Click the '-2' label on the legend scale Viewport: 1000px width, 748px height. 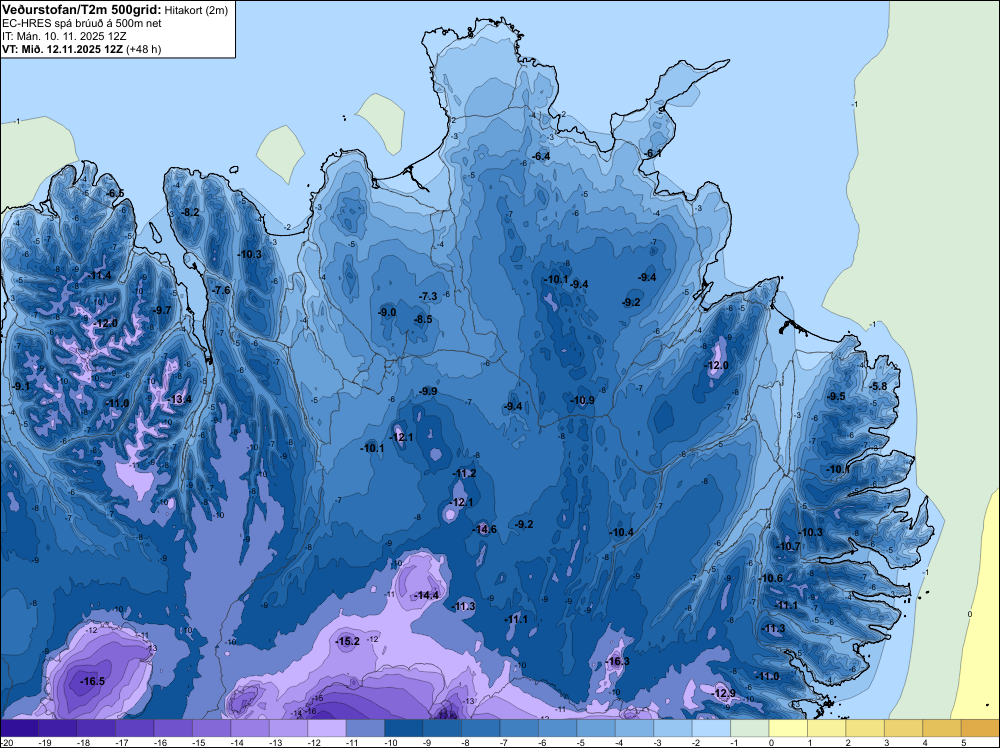(698, 742)
